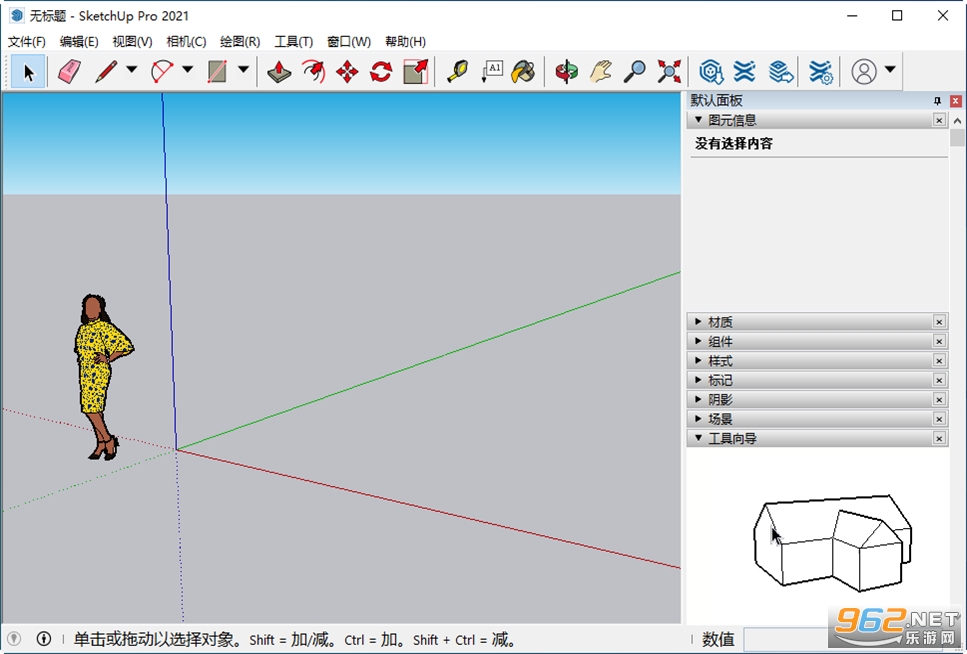Select the Arc tool

click(162, 72)
